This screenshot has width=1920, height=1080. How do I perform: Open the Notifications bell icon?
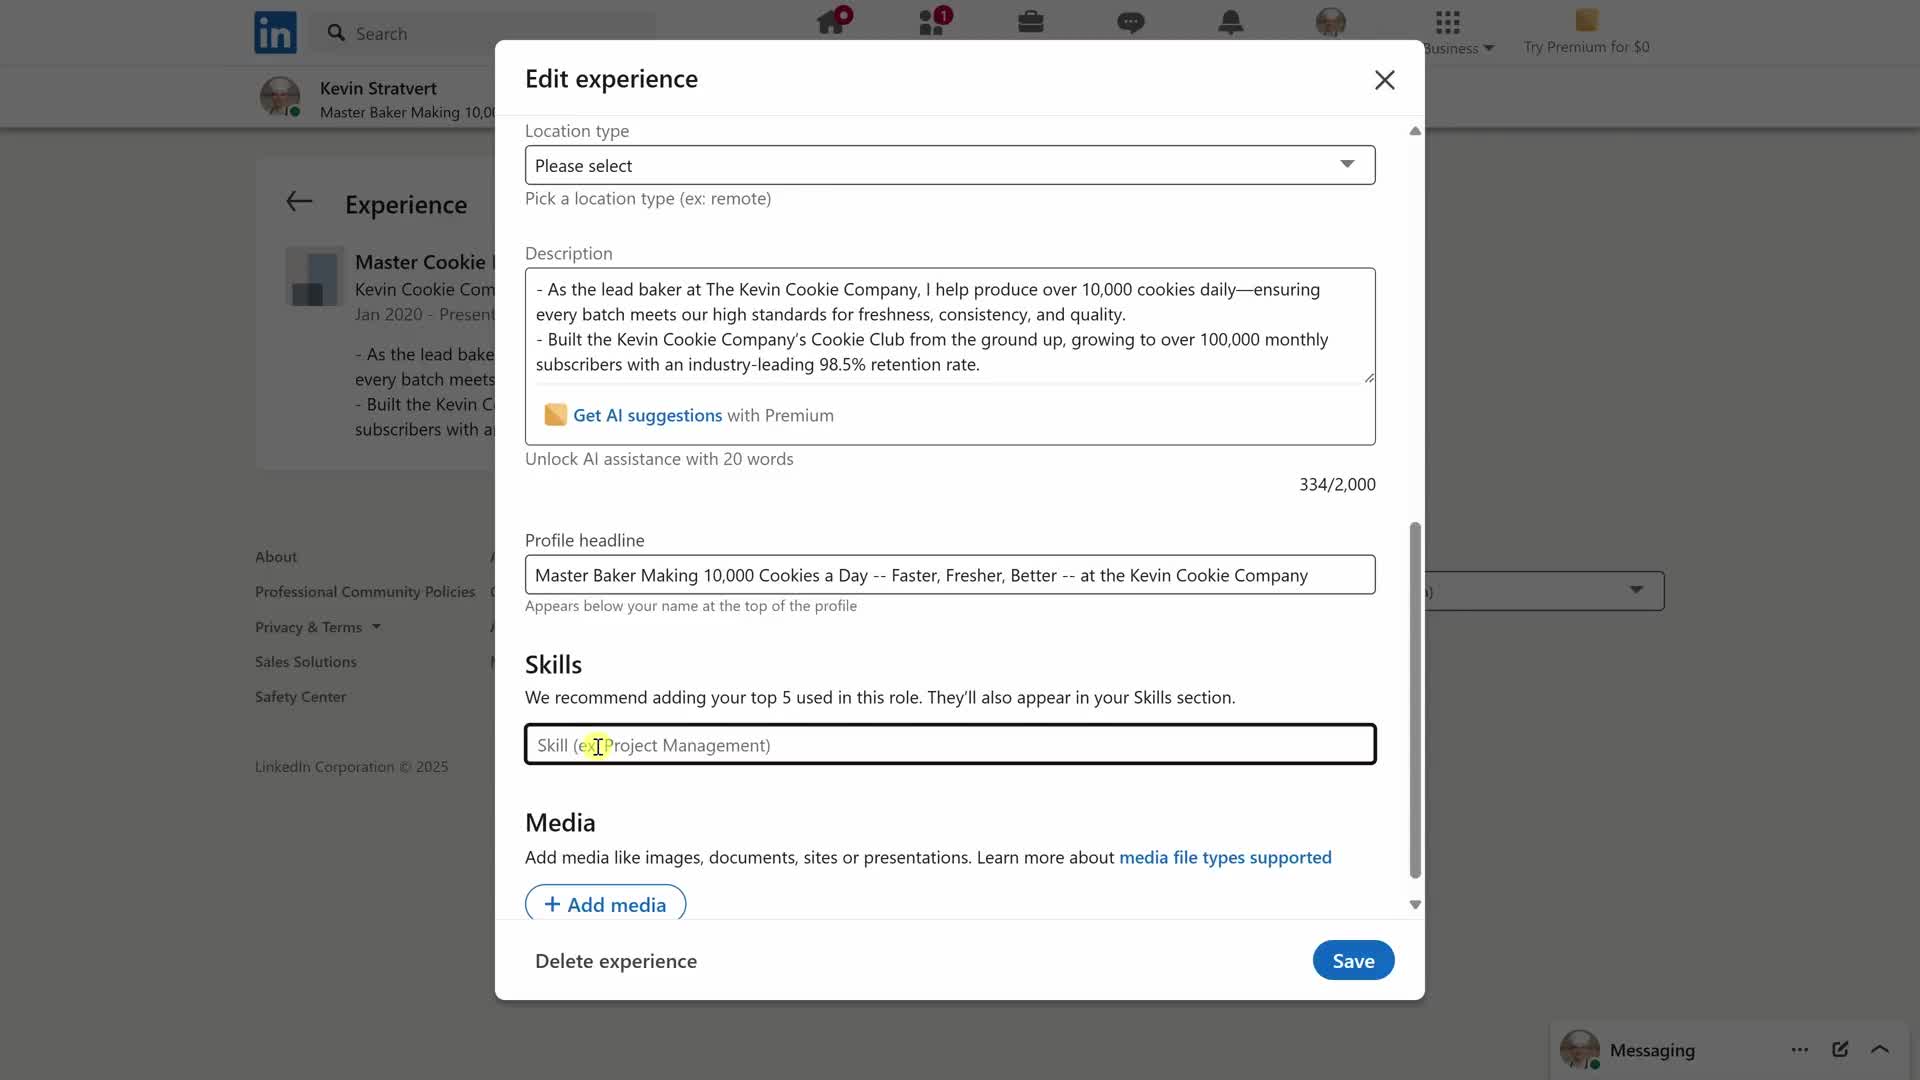click(x=1231, y=22)
